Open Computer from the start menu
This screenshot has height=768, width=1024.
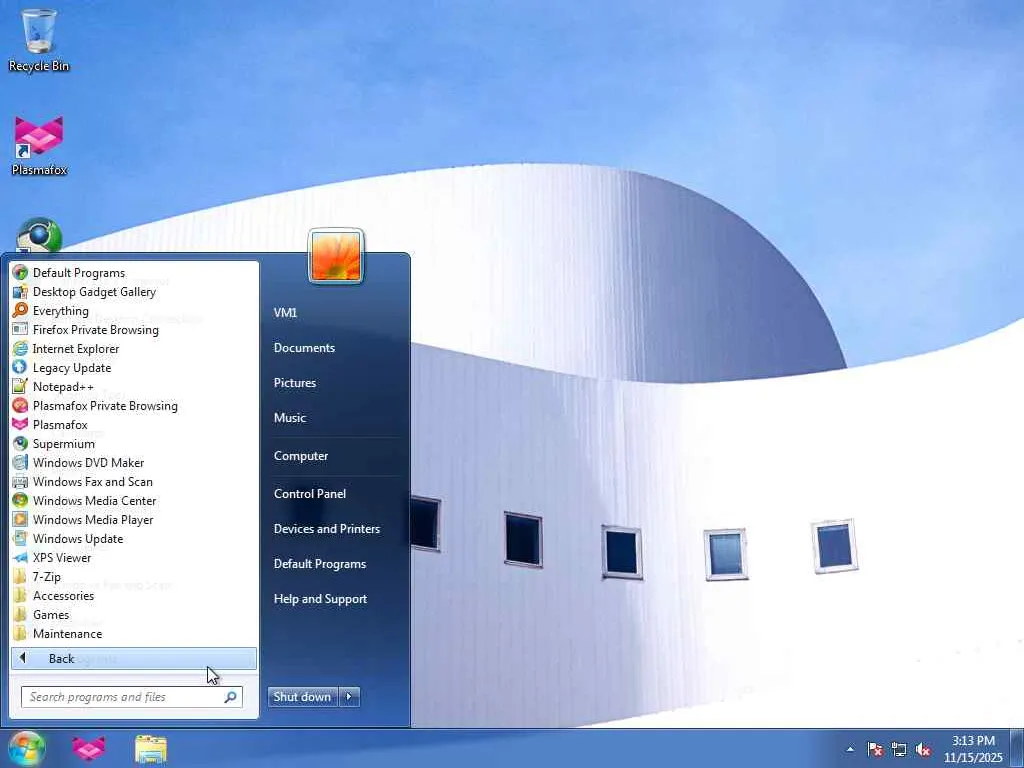(301, 456)
